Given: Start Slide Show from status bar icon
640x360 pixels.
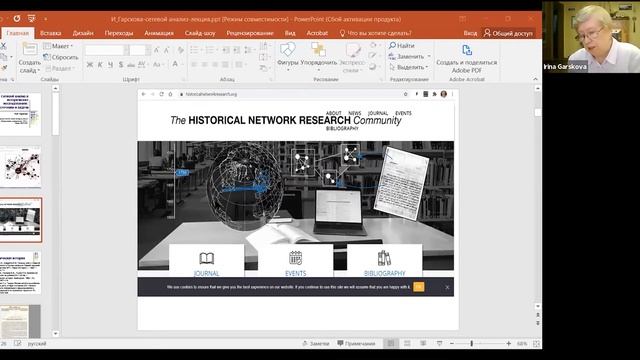Looking at the screenshot, I should (439, 344).
